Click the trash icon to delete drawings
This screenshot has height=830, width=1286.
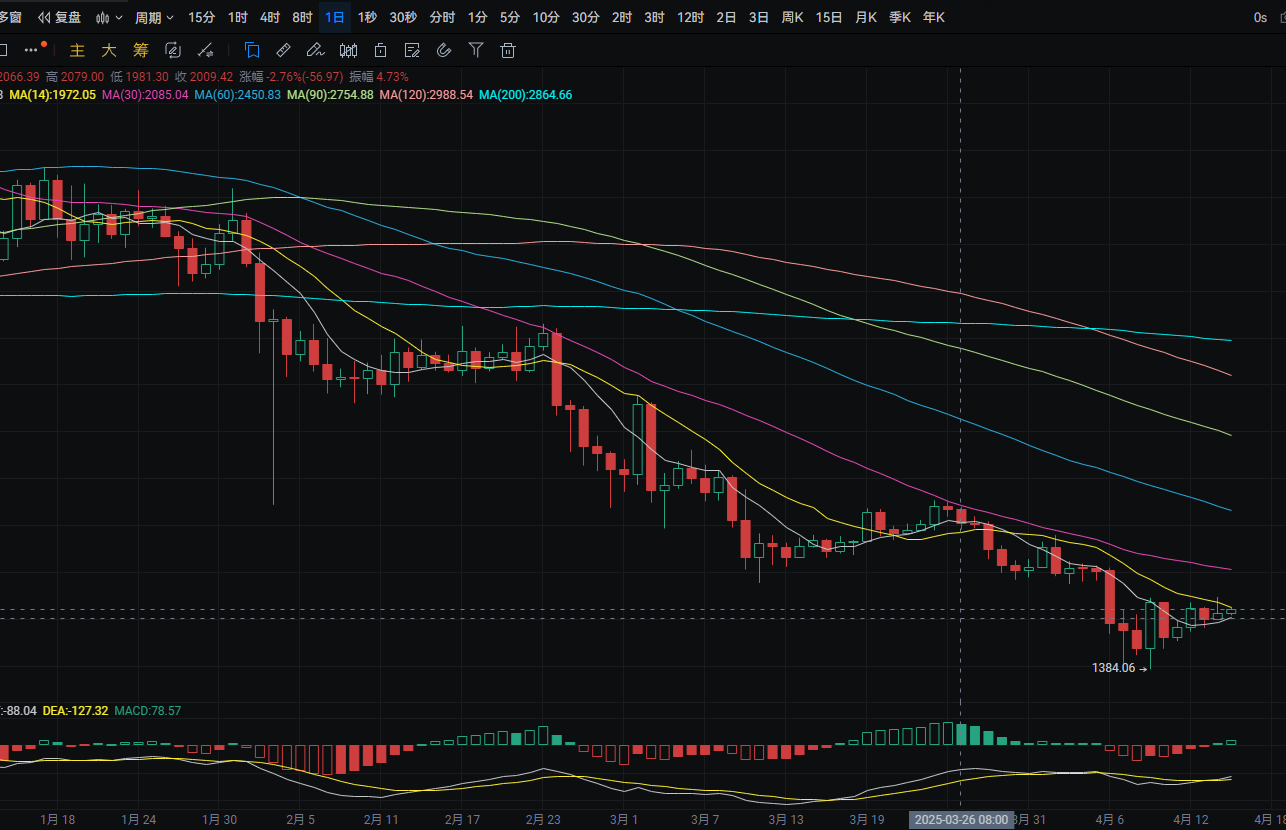[508, 50]
